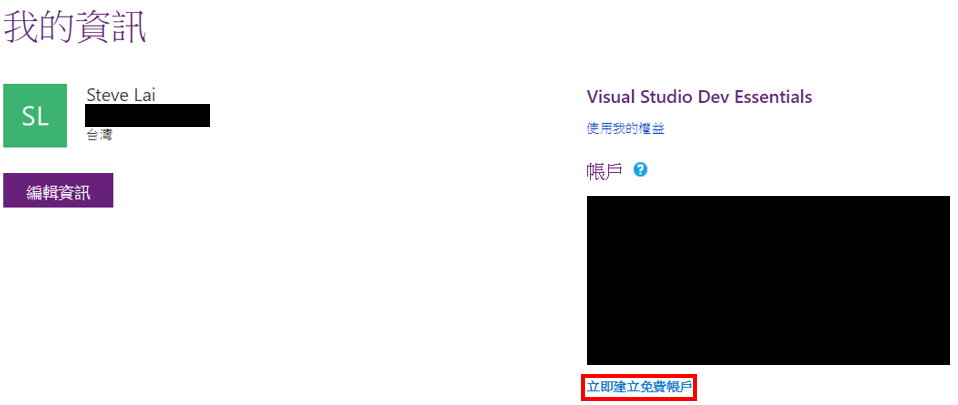Click the Visual Studio Dev Essentials heading
Image resolution: width=958 pixels, height=405 pixels.
point(699,97)
